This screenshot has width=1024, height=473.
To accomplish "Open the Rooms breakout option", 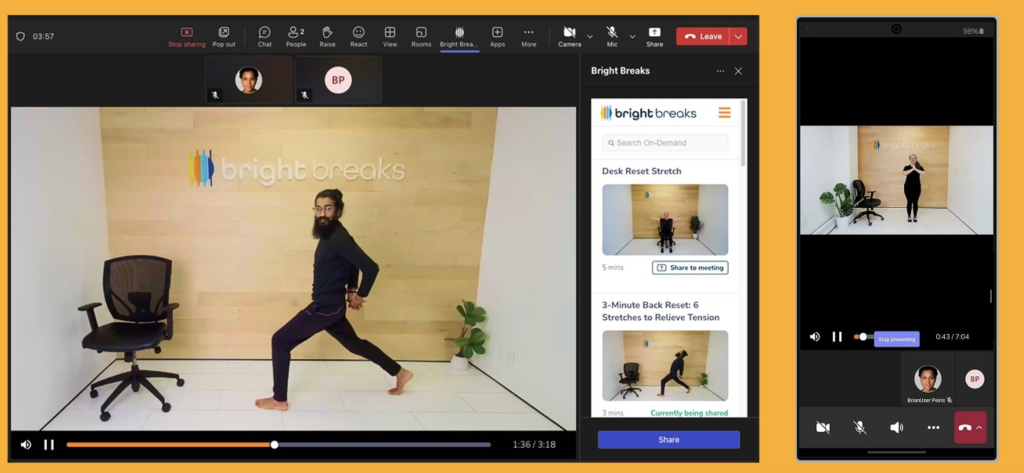I will click(x=421, y=36).
